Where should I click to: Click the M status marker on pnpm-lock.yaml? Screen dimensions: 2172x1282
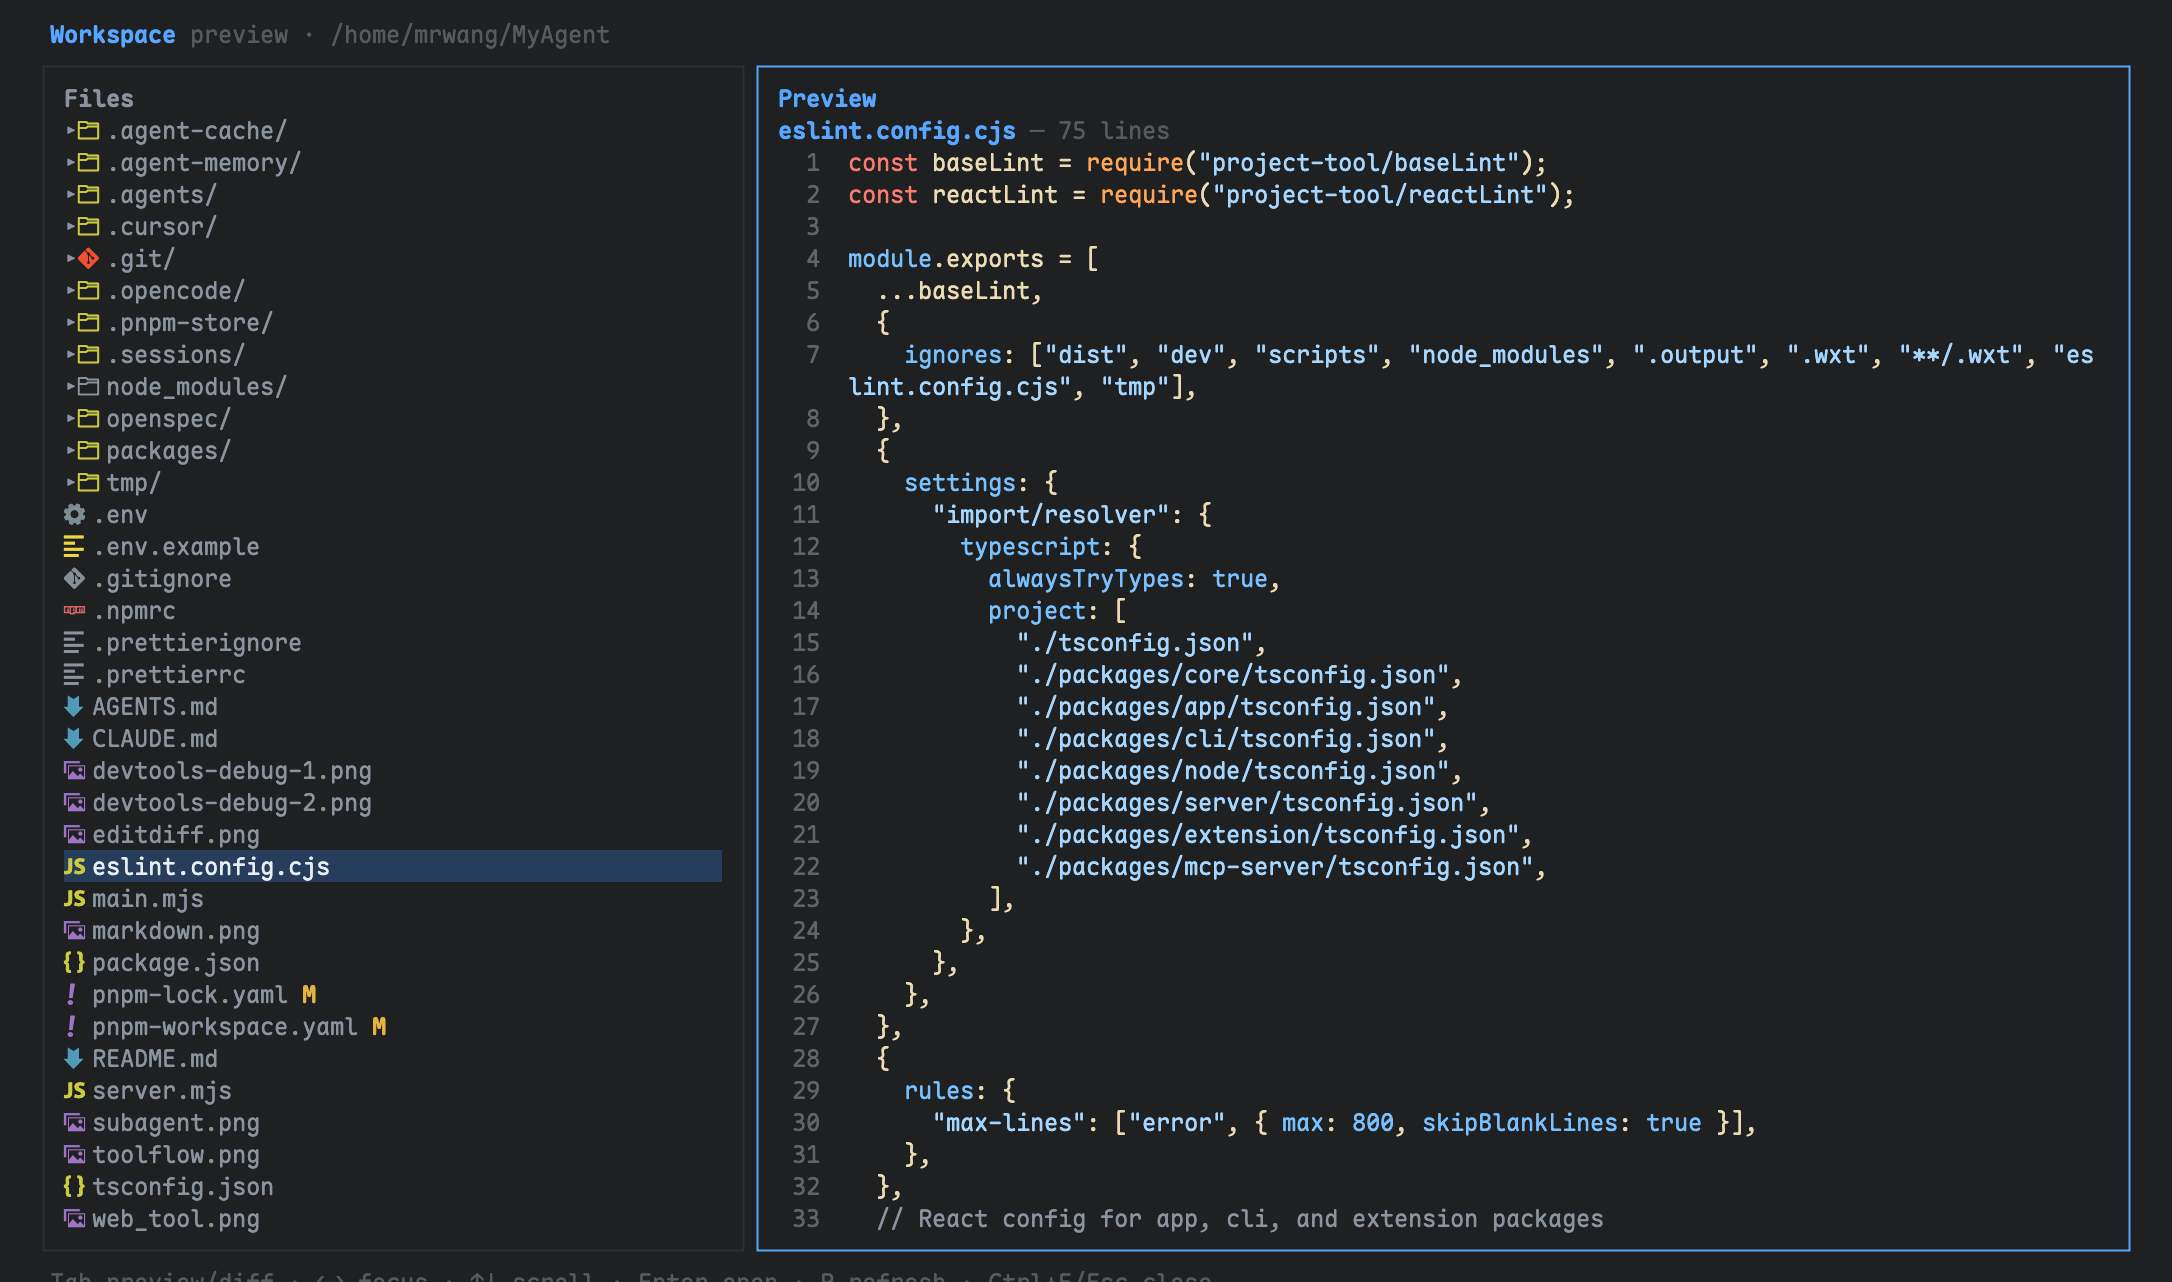point(309,995)
